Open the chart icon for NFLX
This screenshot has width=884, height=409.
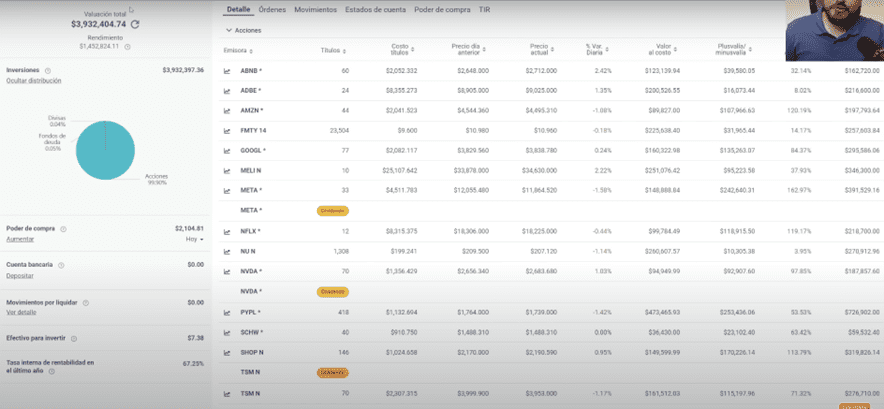pyautogui.click(x=228, y=231)
